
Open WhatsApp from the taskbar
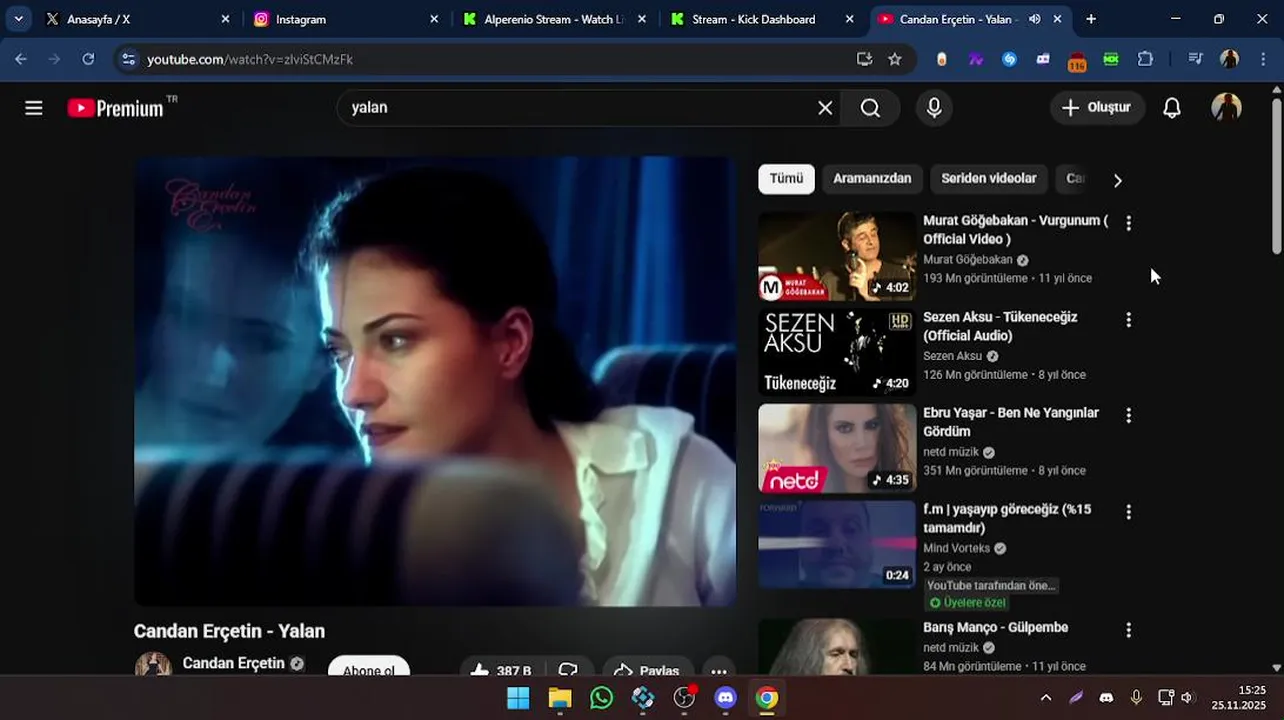pyautogui.click(x=601, y=698)
